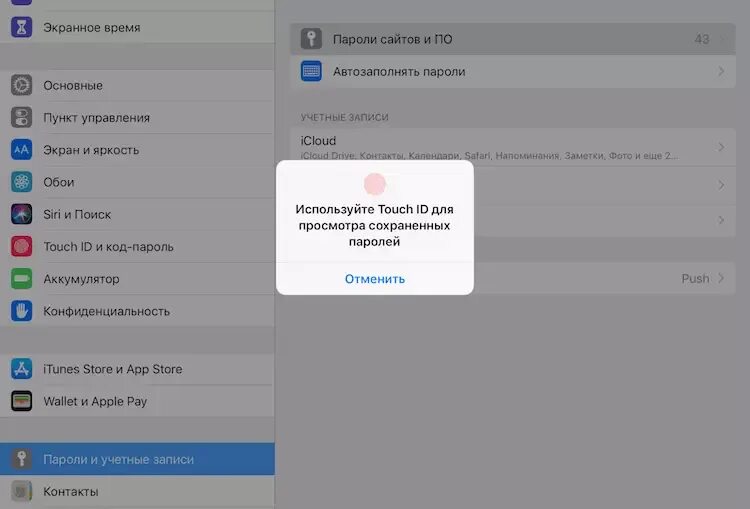This screenshot has width=750, height=509.
Task: Open Конфиденциальность hand icon
Action: click(22, 311)
